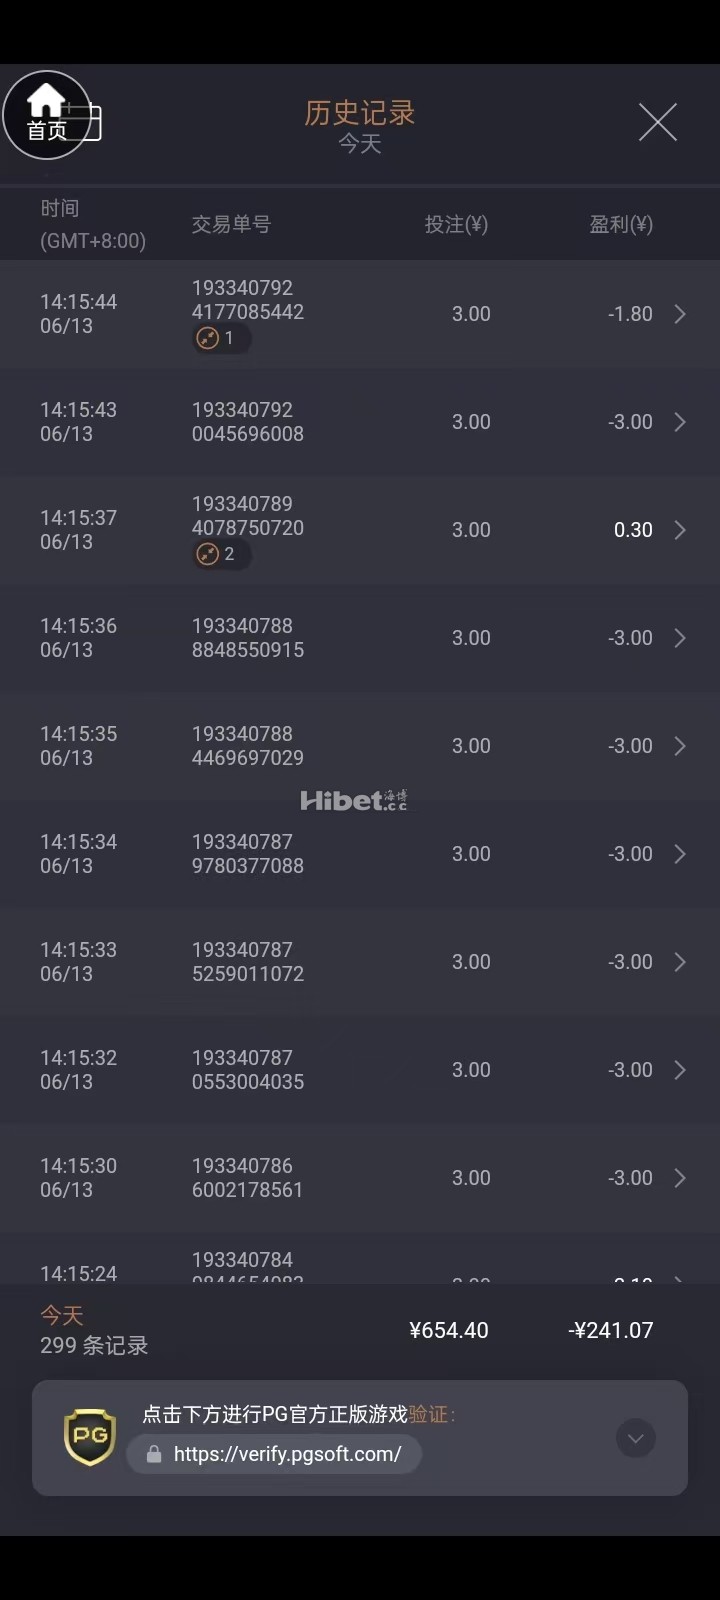Open chevron of the 14:15:35 record
The width and height of the screenshot is (720, 1600).
(x=680, y=746)
